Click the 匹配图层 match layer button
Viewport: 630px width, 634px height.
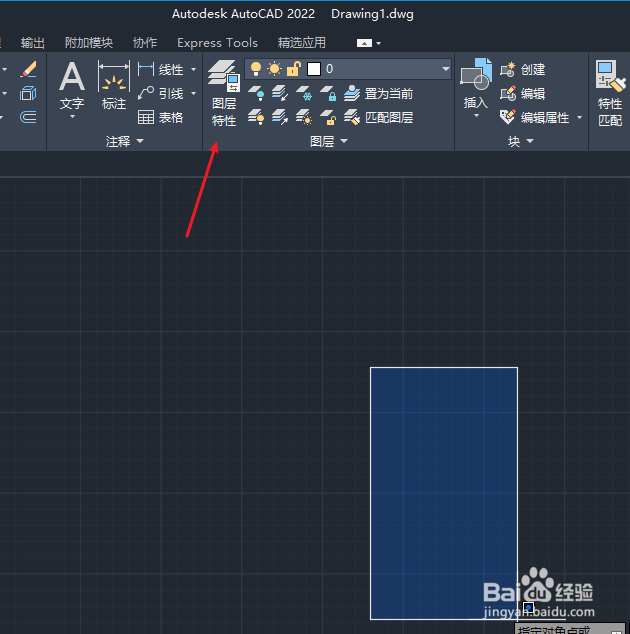(378, 117)
